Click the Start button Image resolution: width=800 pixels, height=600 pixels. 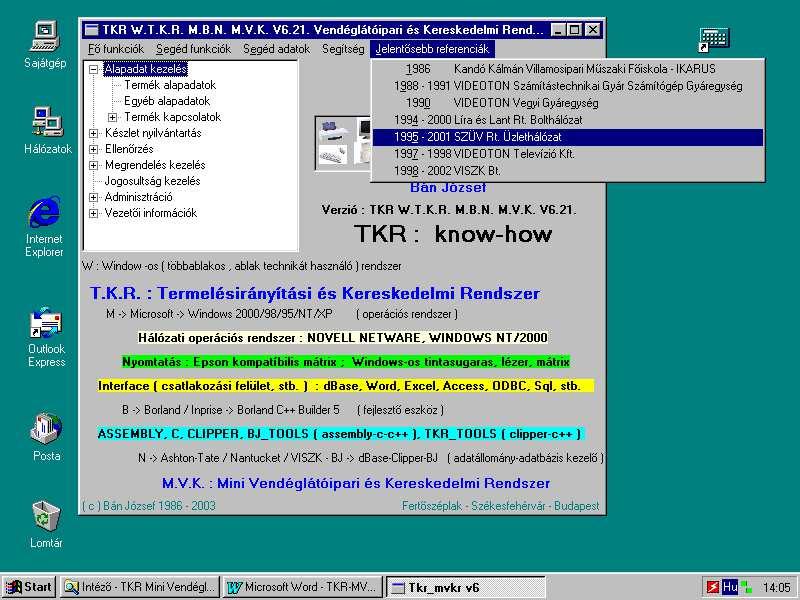point(29,587)
